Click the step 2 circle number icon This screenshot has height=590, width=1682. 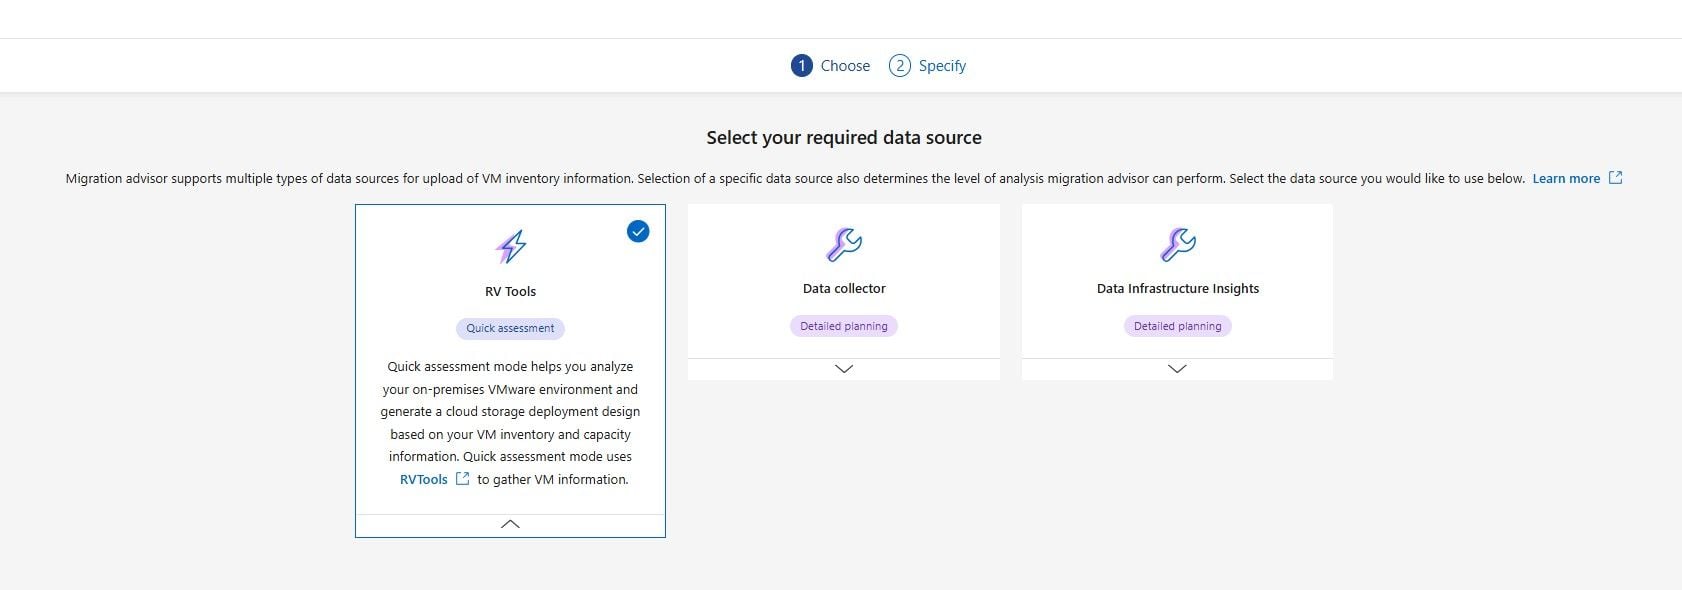pos(900,66)
